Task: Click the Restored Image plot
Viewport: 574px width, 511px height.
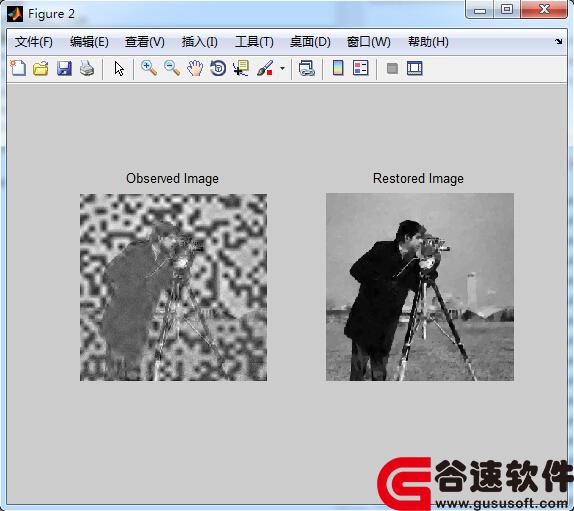Action: coord(420,287)
